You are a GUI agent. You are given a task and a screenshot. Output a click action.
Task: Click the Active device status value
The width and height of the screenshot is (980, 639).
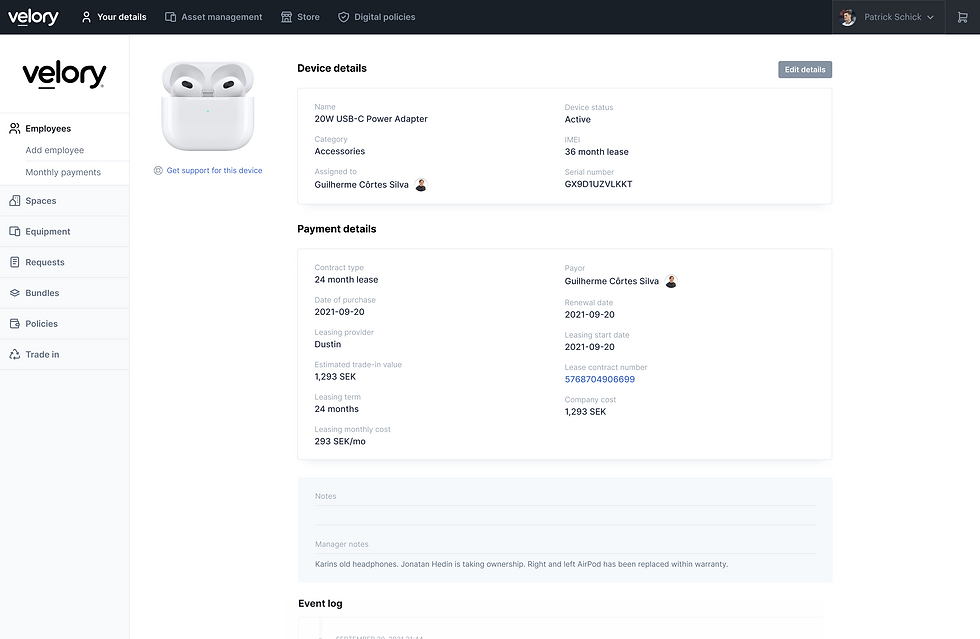click(578, 119)
